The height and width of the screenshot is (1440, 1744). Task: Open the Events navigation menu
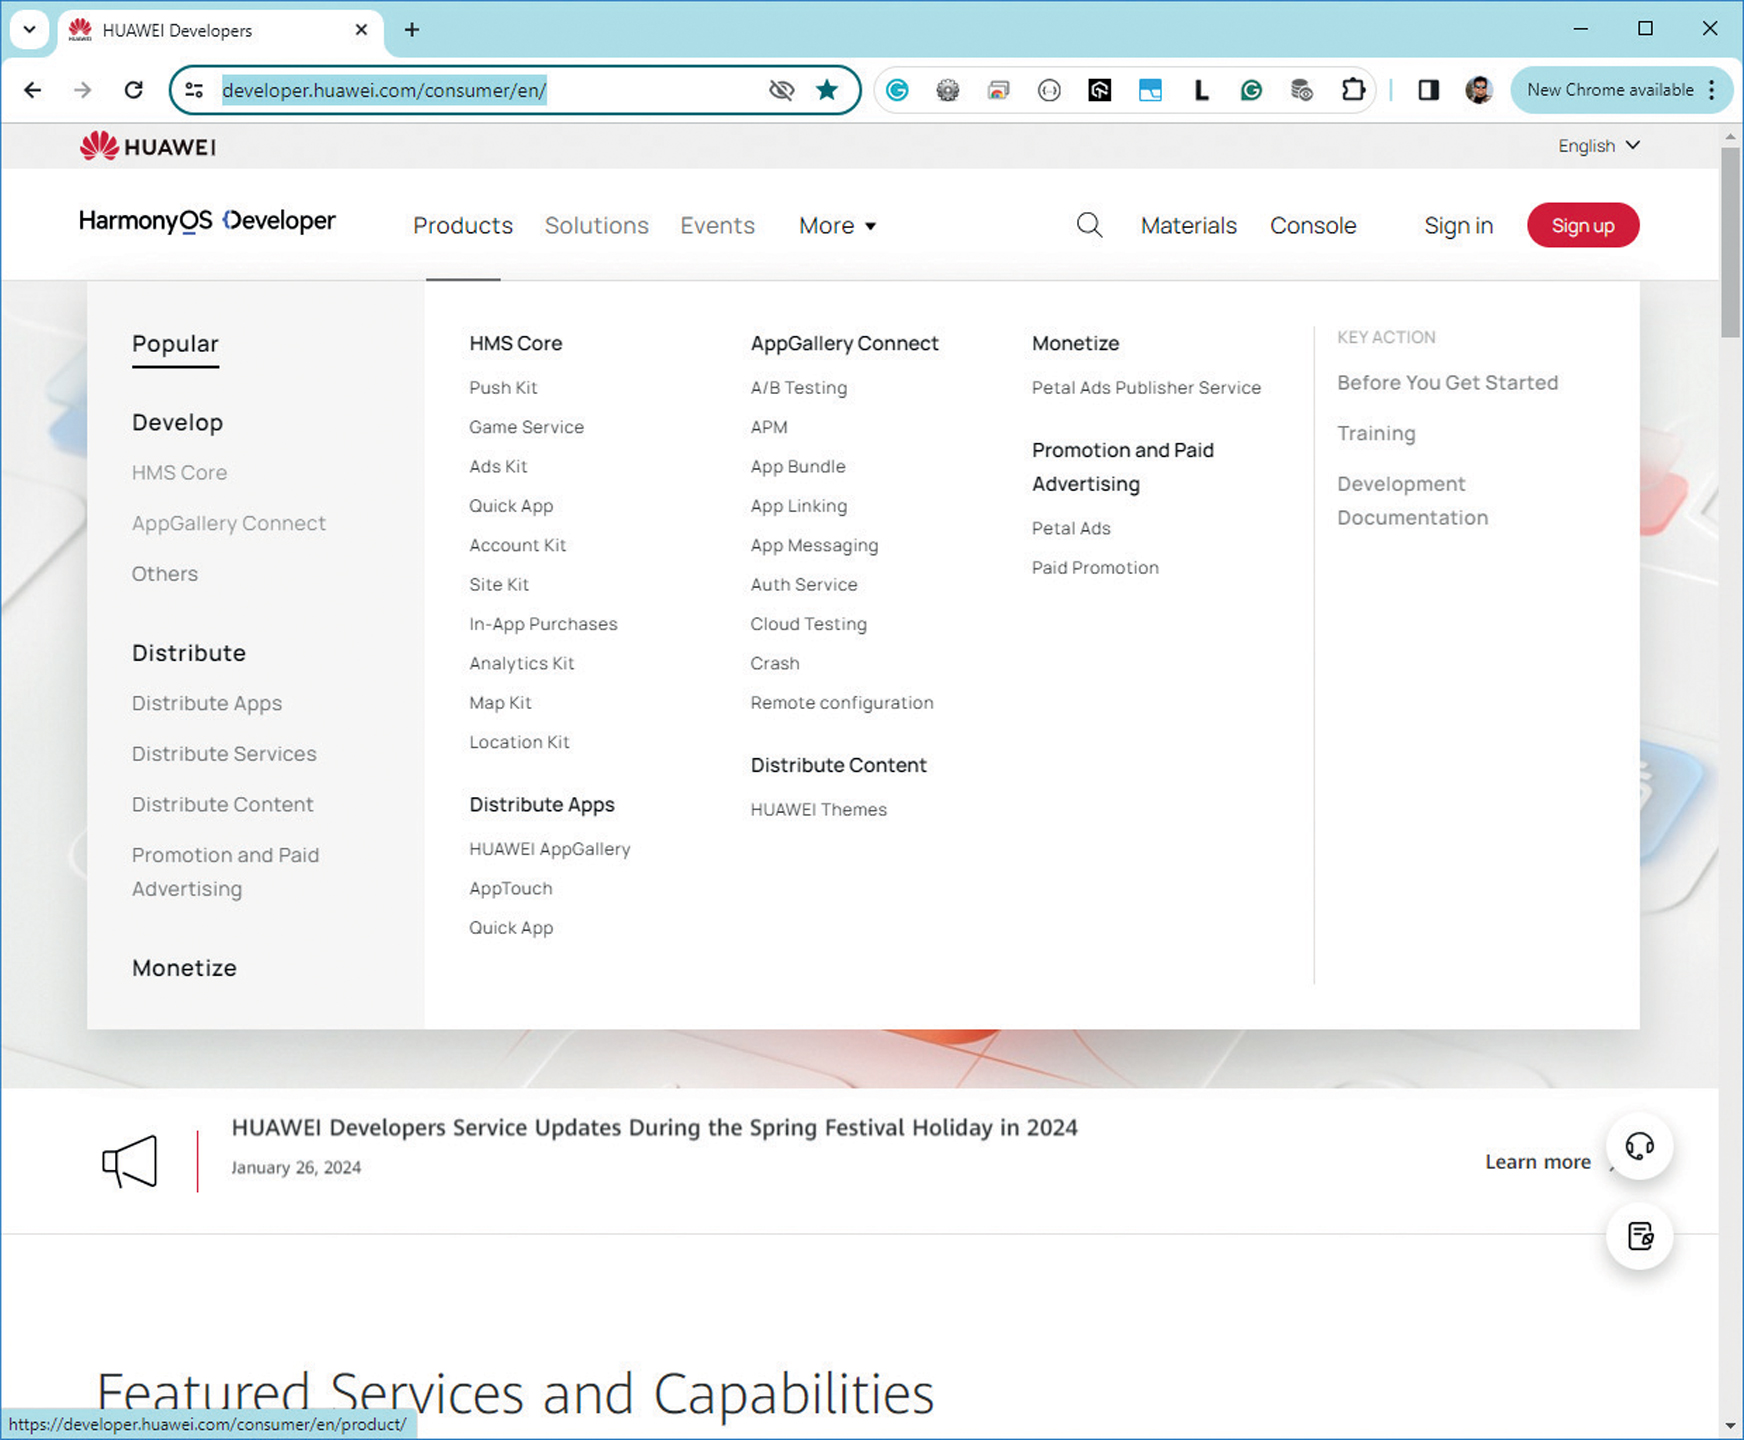coord(717,225)
